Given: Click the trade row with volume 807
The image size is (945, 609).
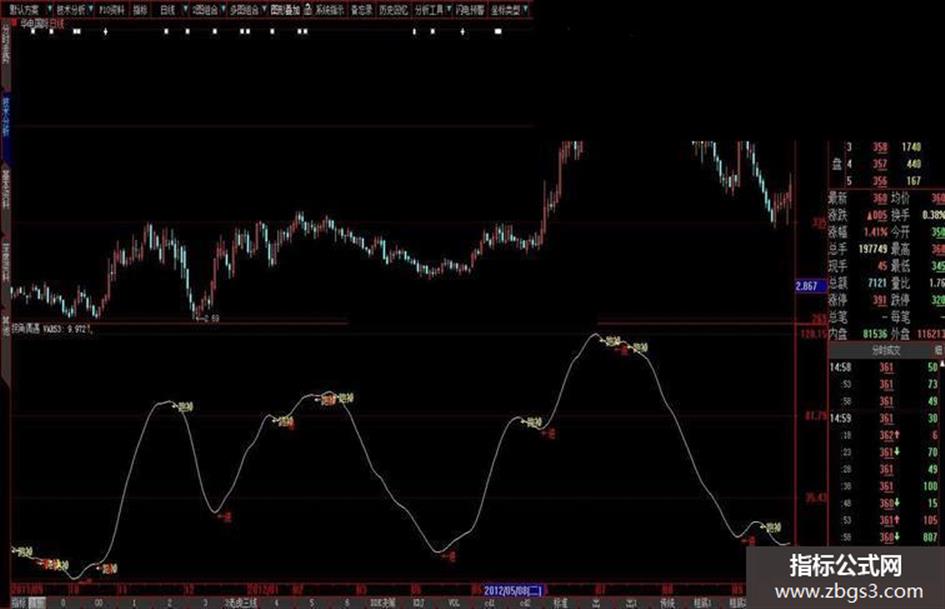Looking at the screenshot, I should 885,537.
